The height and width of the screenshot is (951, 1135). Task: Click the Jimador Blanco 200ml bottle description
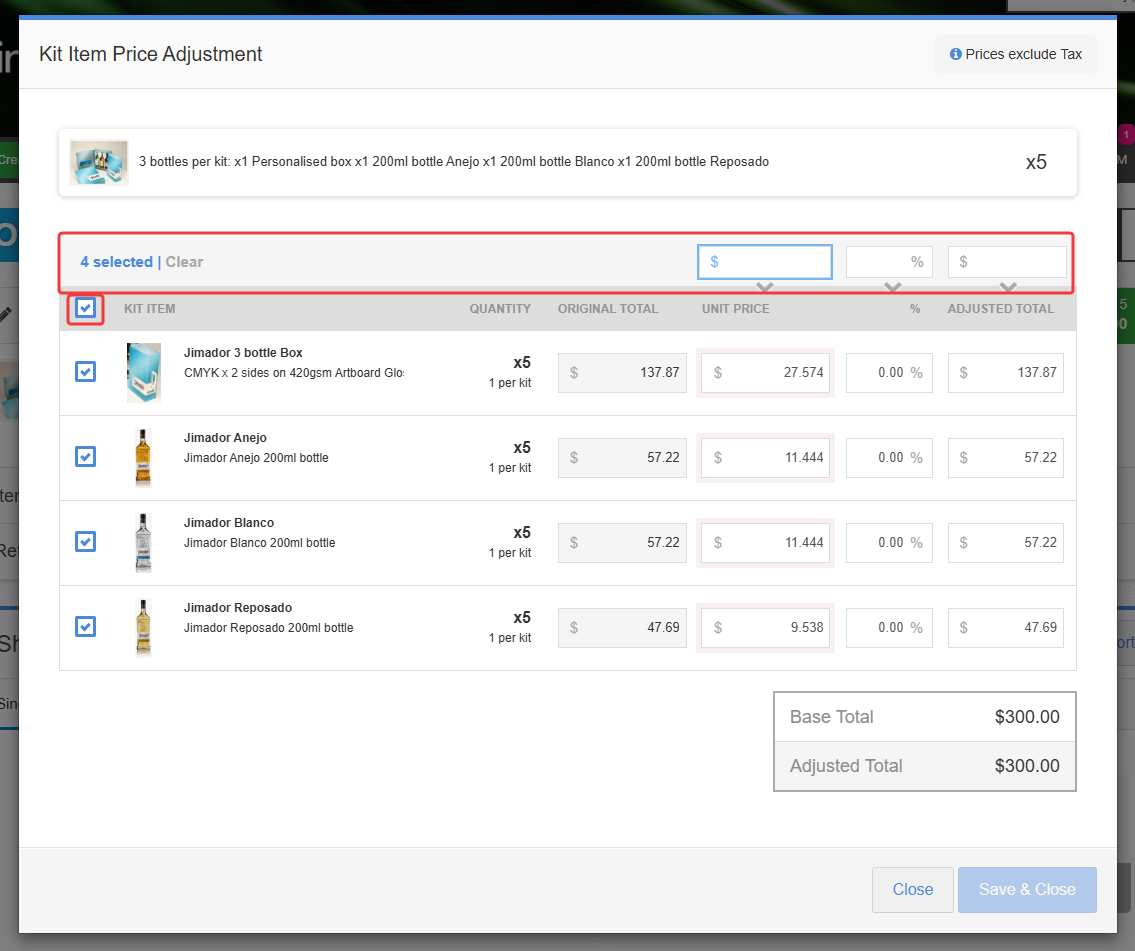260,543
